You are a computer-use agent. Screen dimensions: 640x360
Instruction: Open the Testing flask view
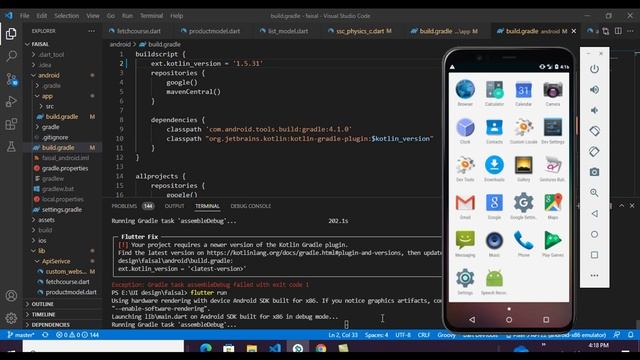coord(11,146)
